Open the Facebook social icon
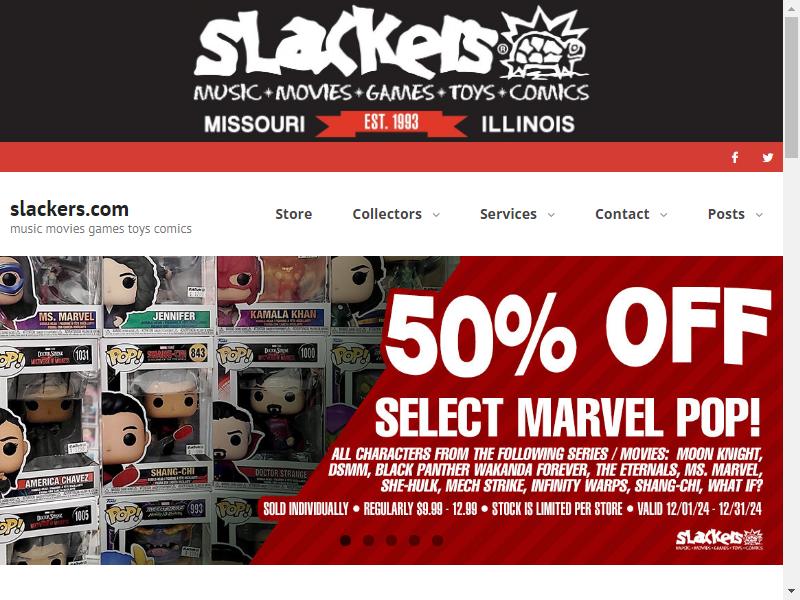The height and width of the screenshot is (600, 800). [x=735, y=157]
